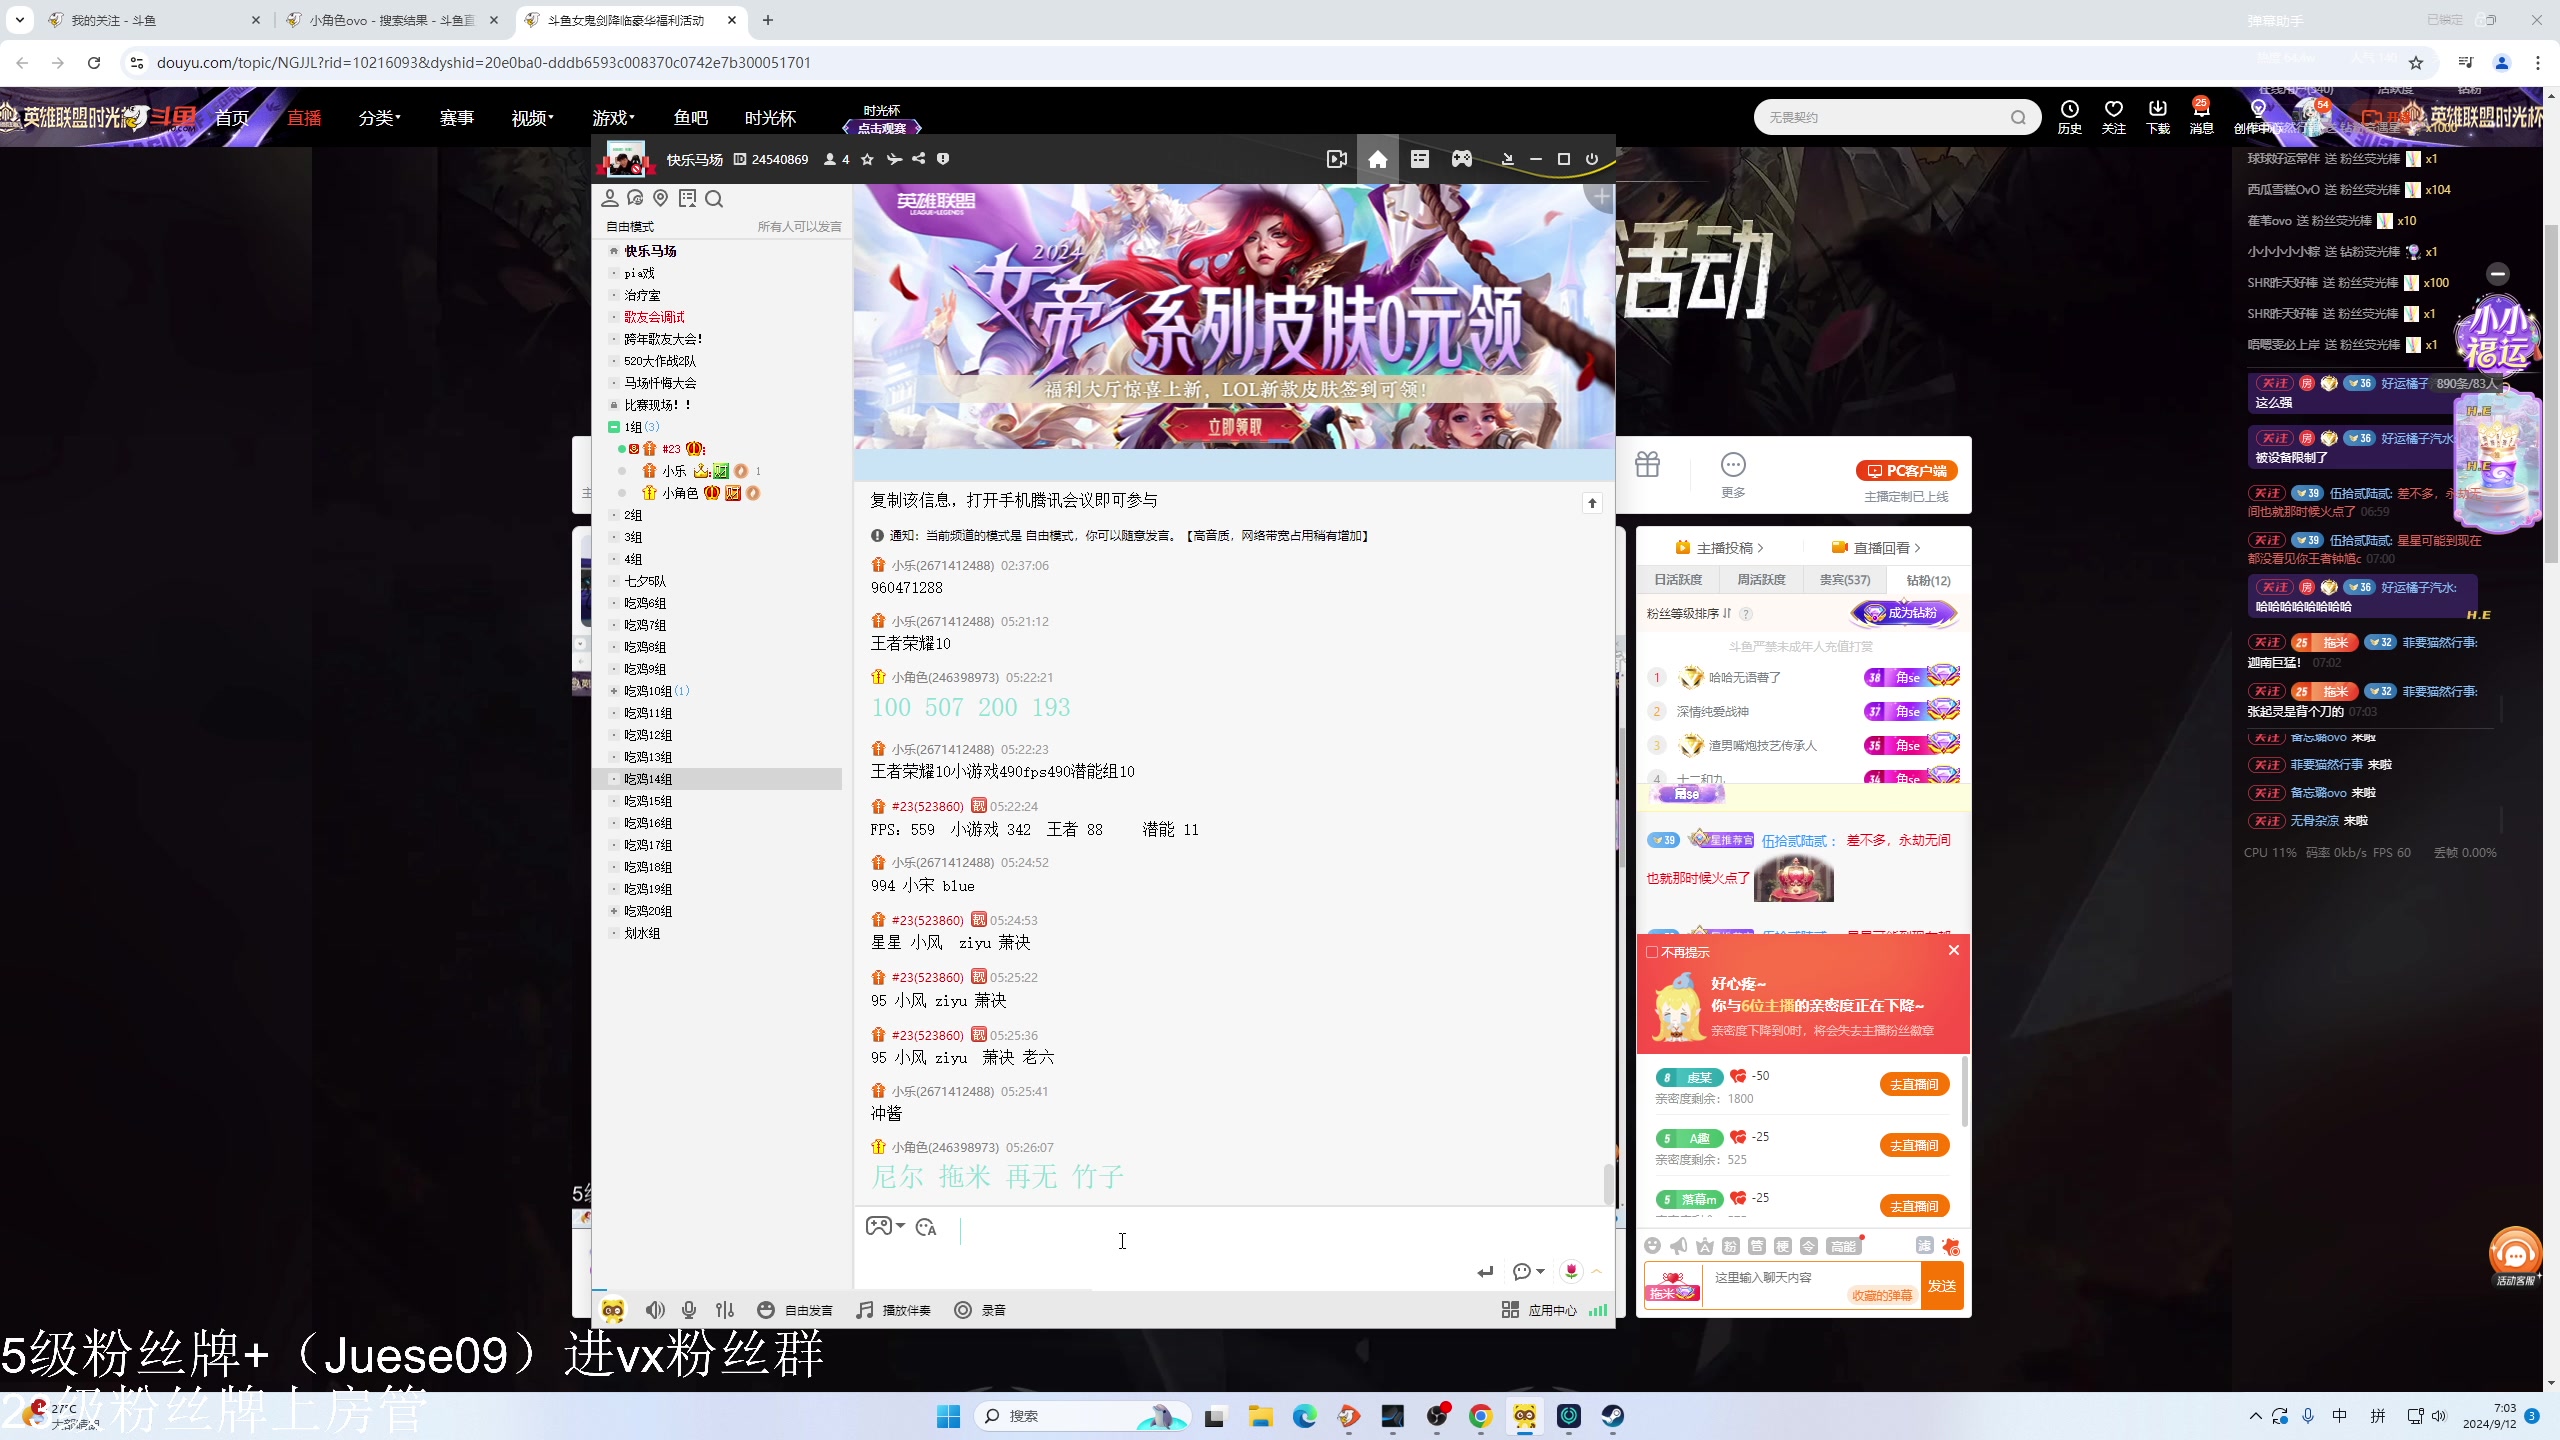2560x1440 pixels.
Task: Switch to 贵宾(537) tab
Action: (1844, 580)
